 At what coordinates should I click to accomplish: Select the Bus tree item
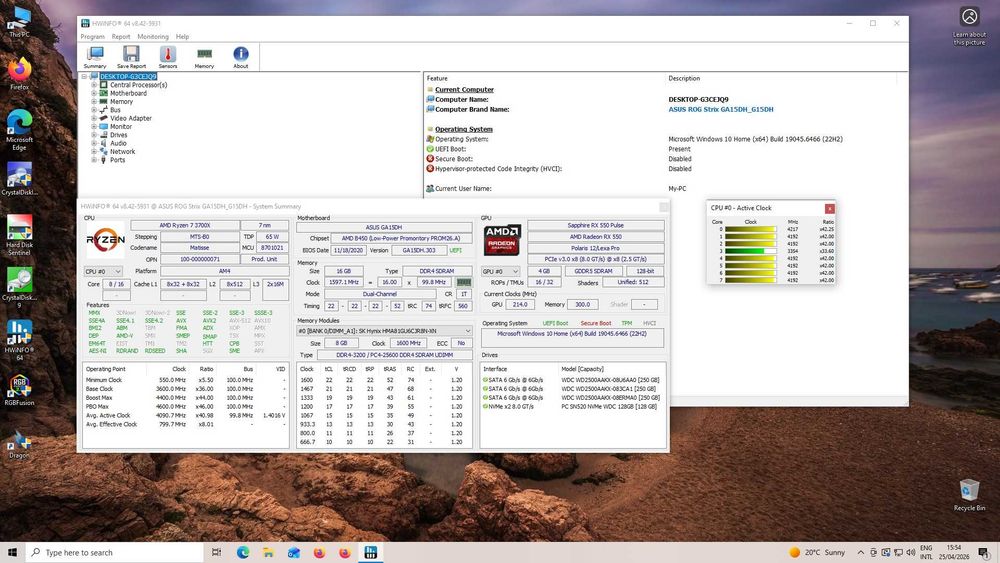pos(115,110)
